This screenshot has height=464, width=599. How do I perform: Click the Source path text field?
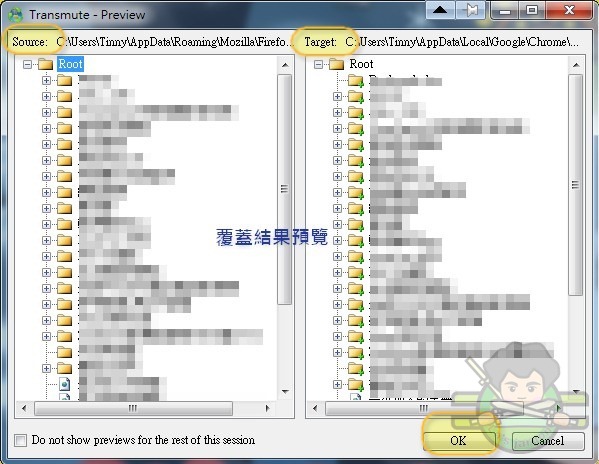(x=175, y=42)
